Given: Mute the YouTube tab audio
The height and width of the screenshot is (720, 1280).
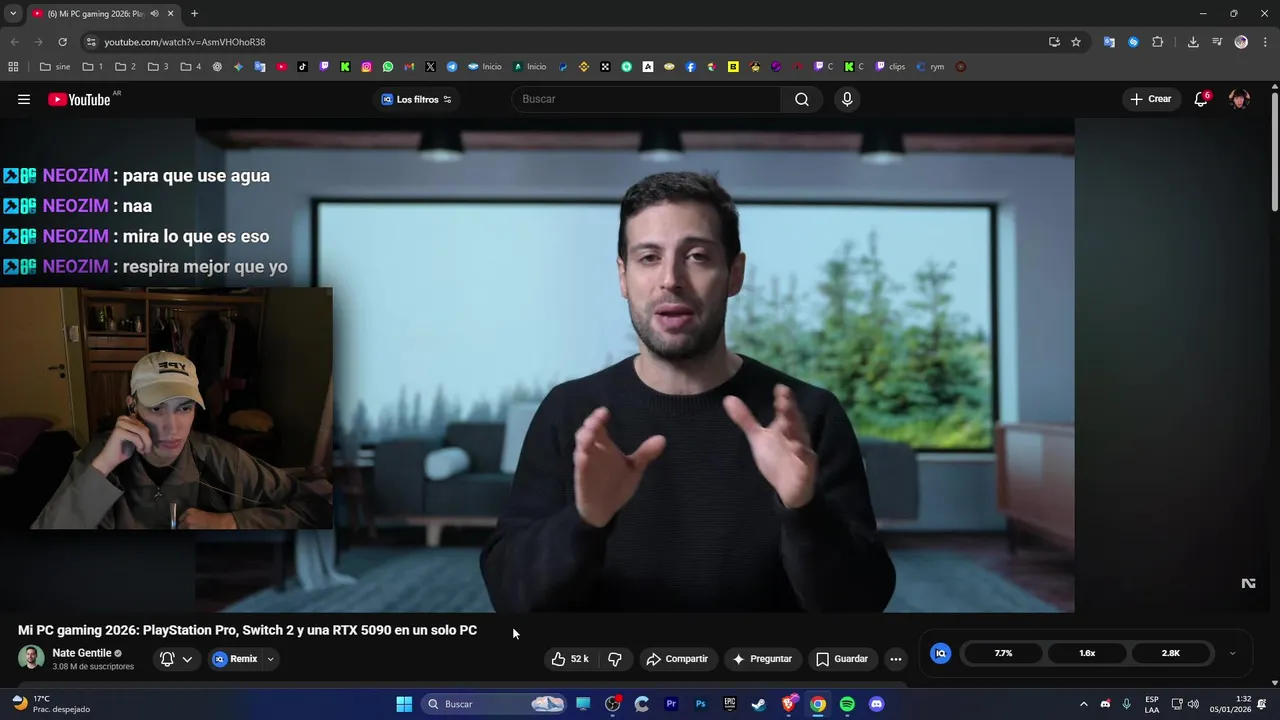Looking at the screenshot, I should (154, 14).
